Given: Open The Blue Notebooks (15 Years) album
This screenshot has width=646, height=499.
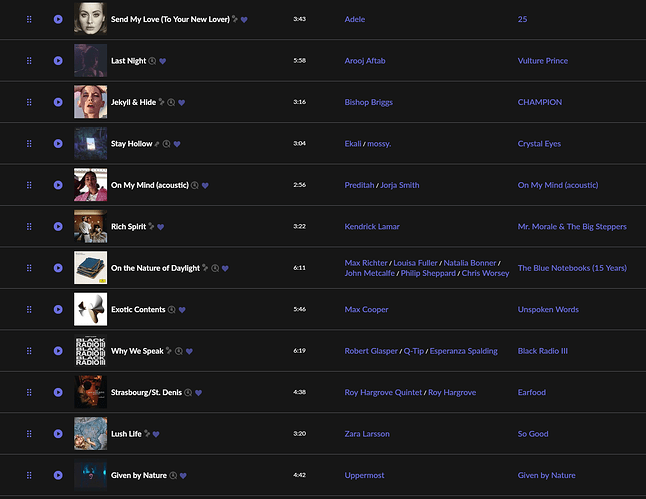Looking at the screenshot, I should click(x=572, y=268).
